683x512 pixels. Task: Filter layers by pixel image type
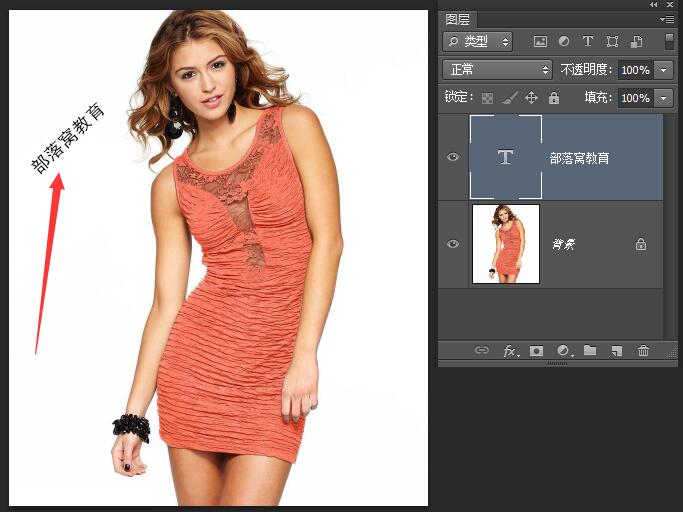click(x=540, y=42)
